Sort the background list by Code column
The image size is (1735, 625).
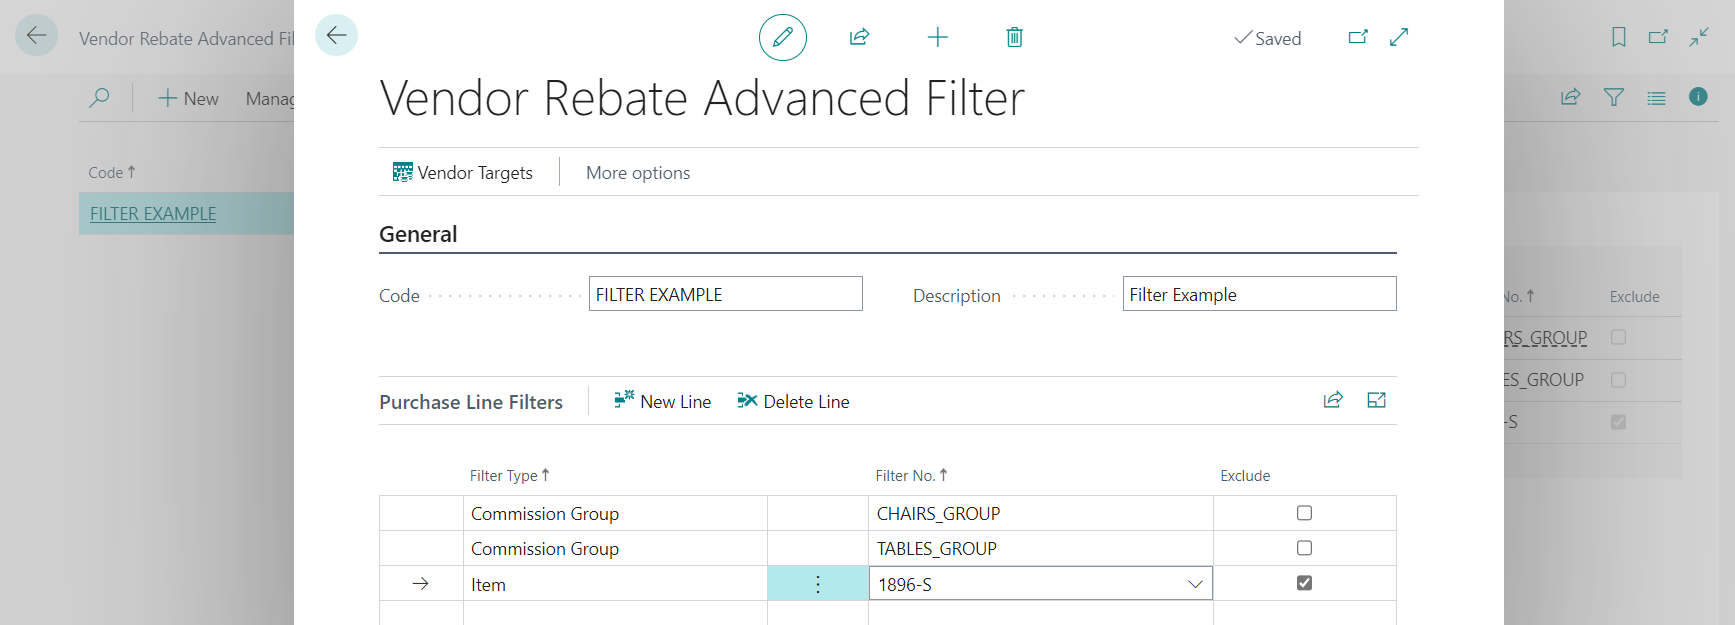[111, 172]
